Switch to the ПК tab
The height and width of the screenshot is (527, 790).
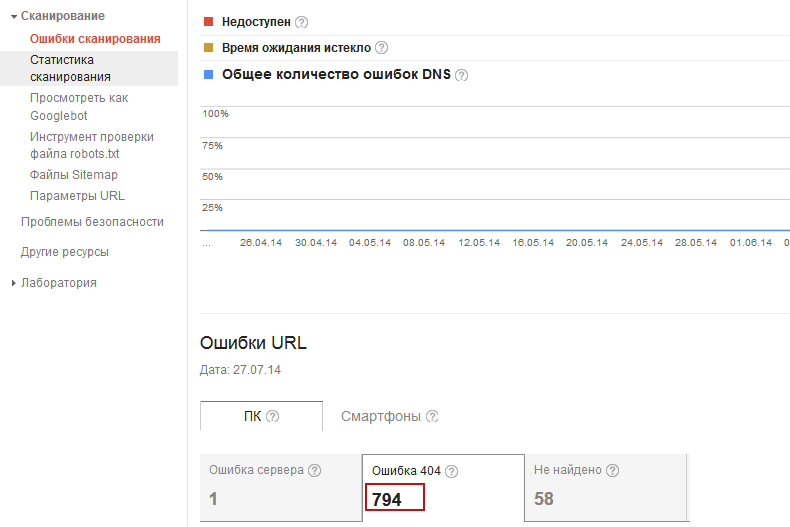coord(261,416)
